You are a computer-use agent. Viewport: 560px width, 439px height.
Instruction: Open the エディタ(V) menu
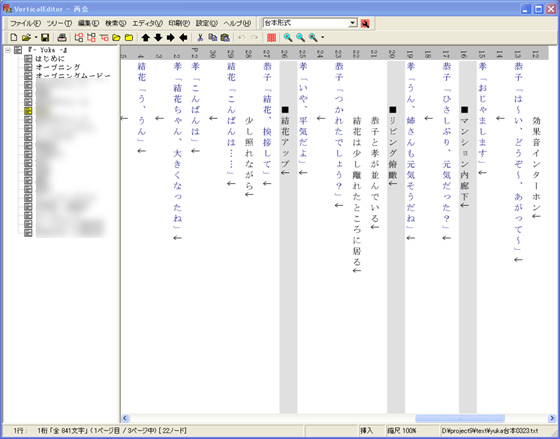(147, 24)
